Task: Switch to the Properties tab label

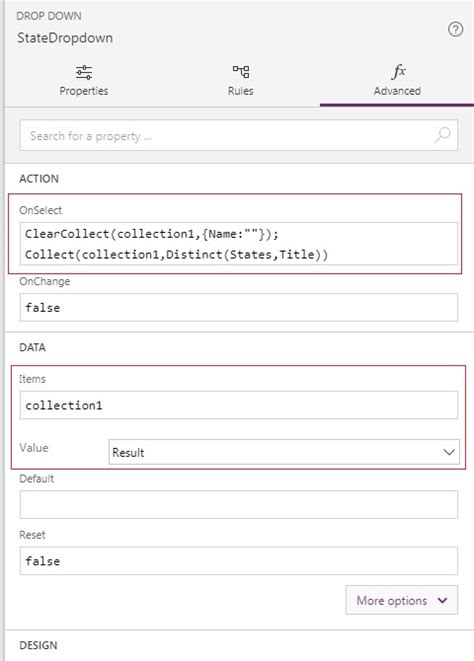Action: click(83, 91)
